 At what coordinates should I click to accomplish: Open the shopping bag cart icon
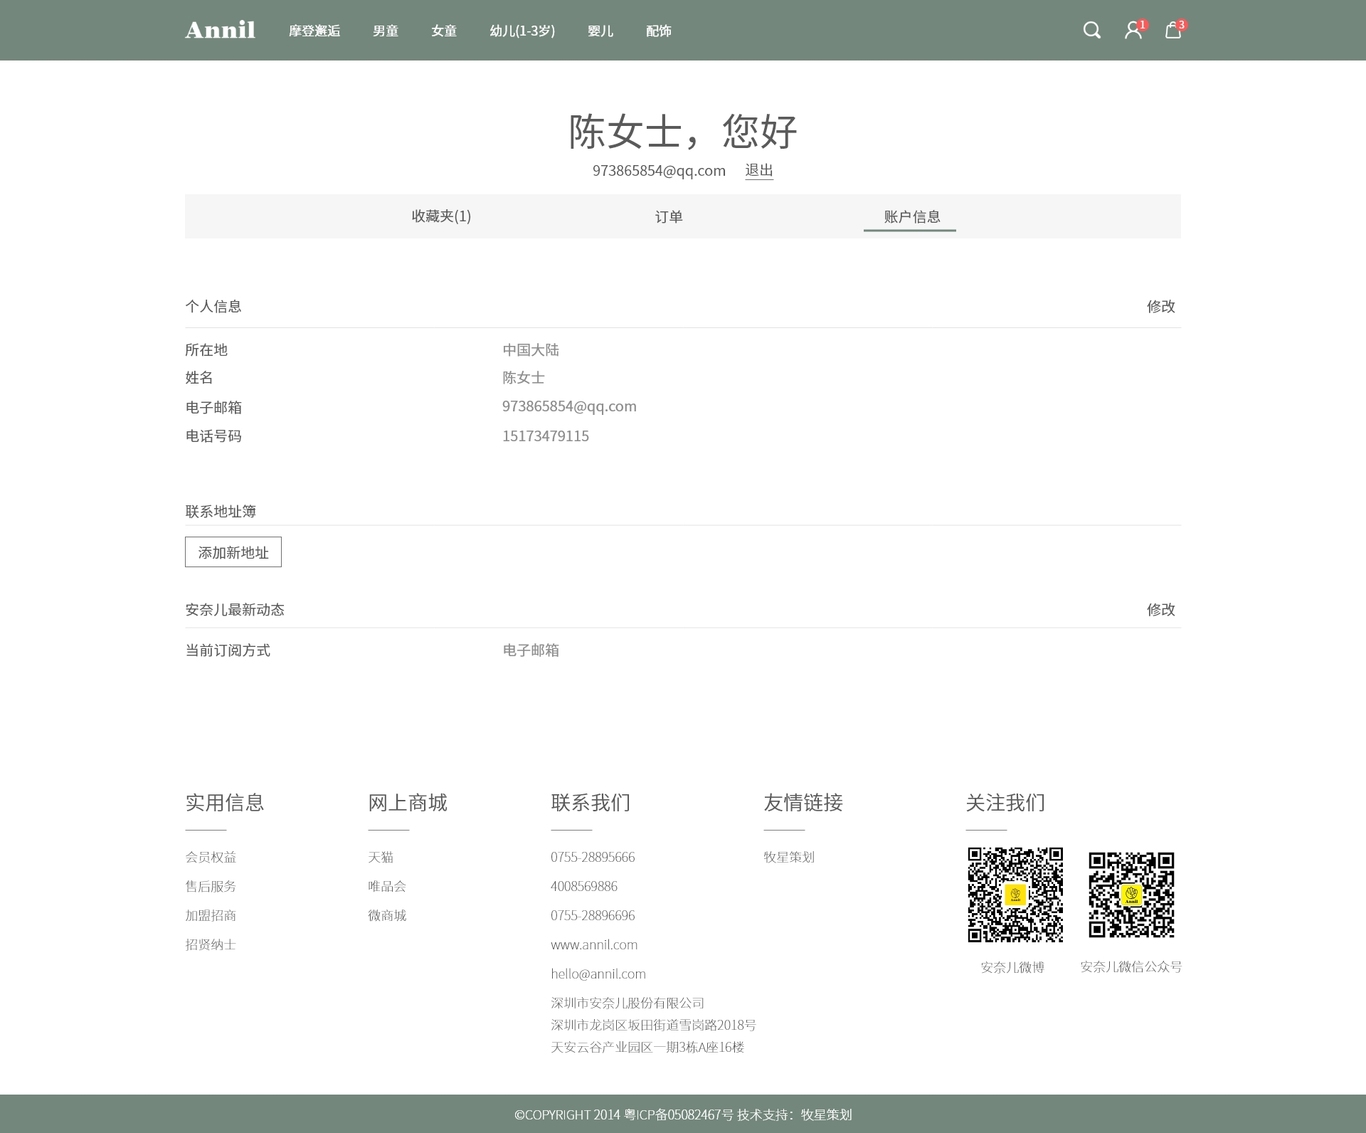(x=1174, y=30)
